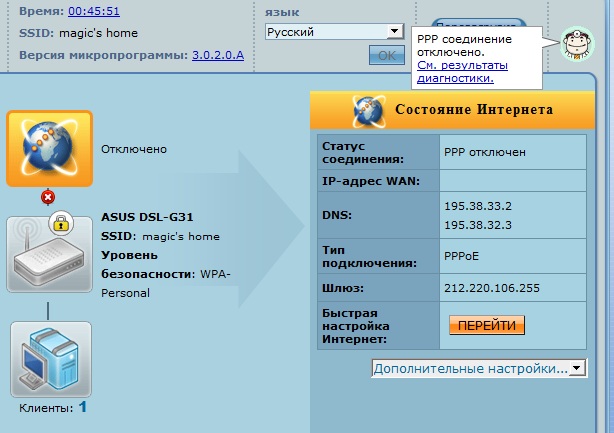The height and width of the screenshot is (433, 614).
Task: Open the 00:45:51 uptime link
Action: pyautogui.click(x=95, y=11)
